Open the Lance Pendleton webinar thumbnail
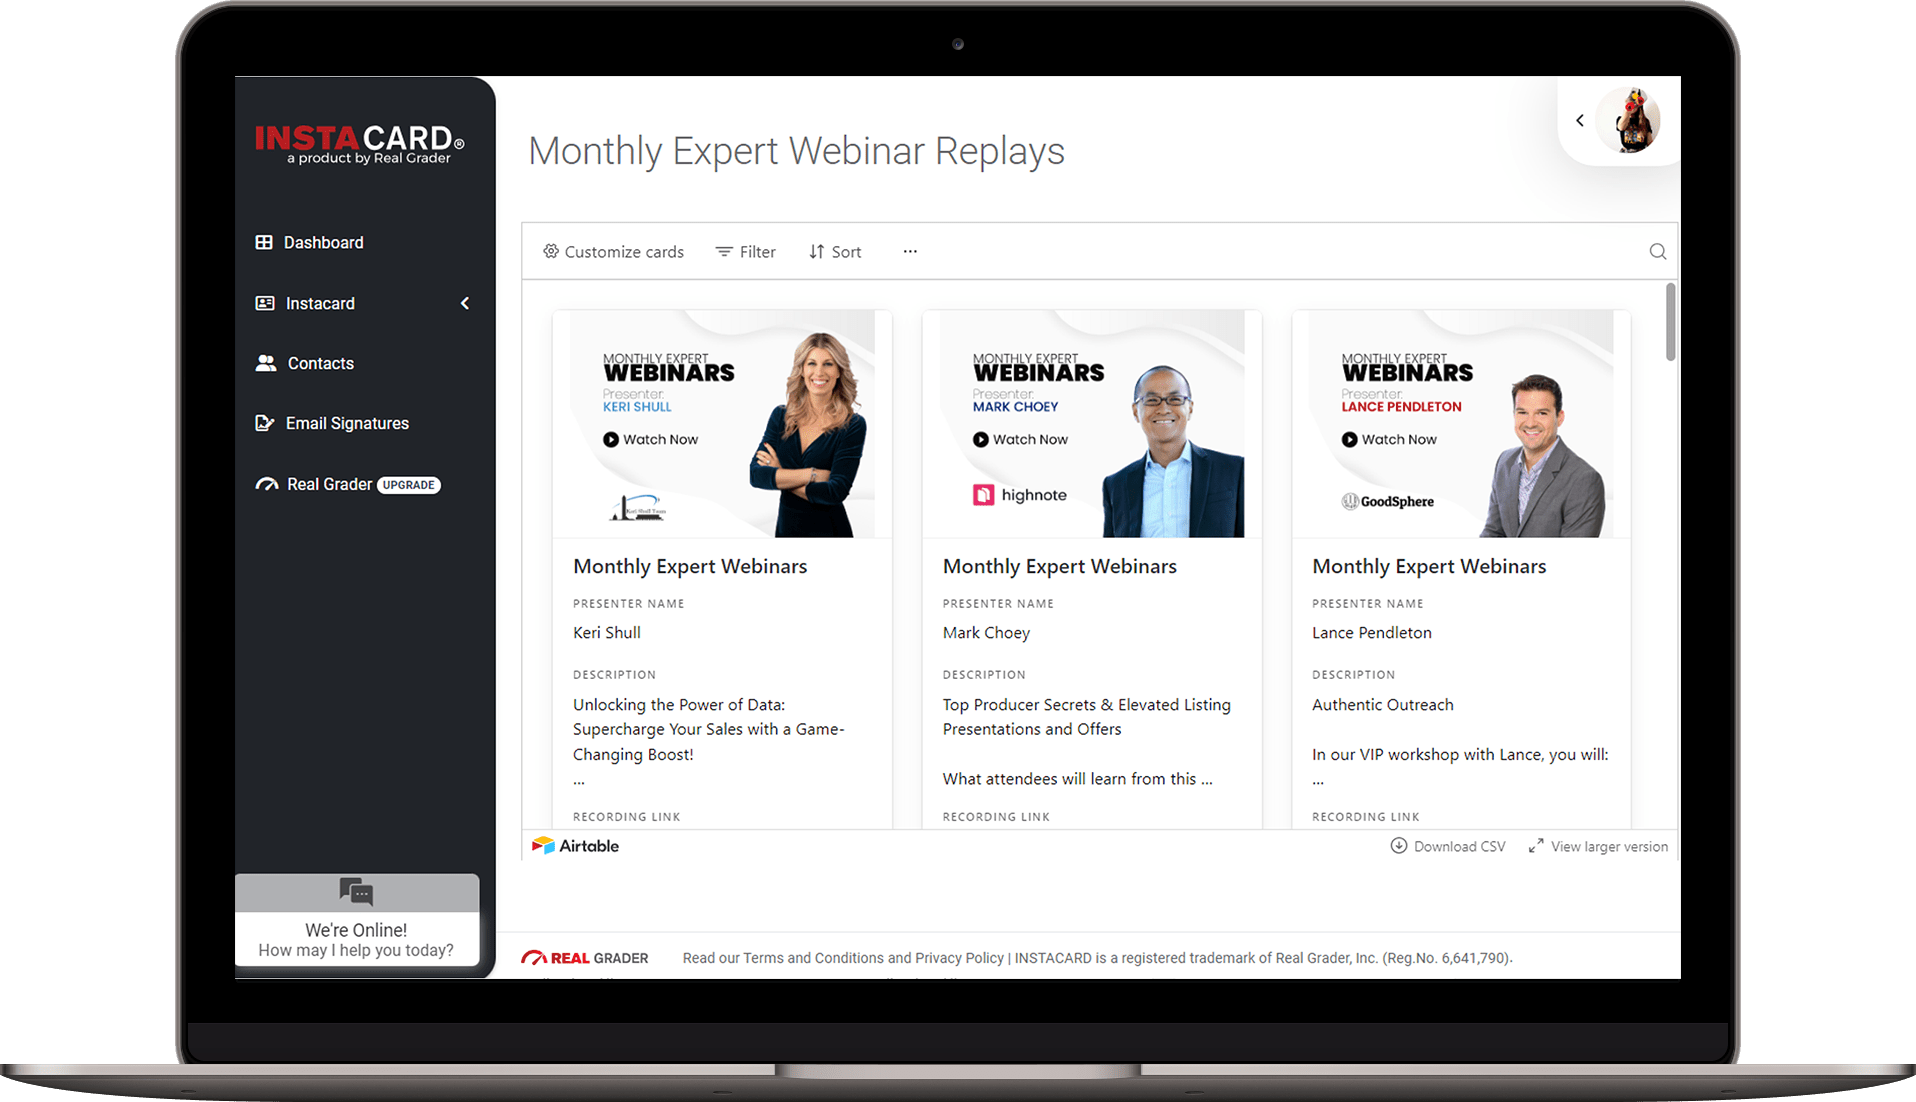 [x=1461, y=423]
